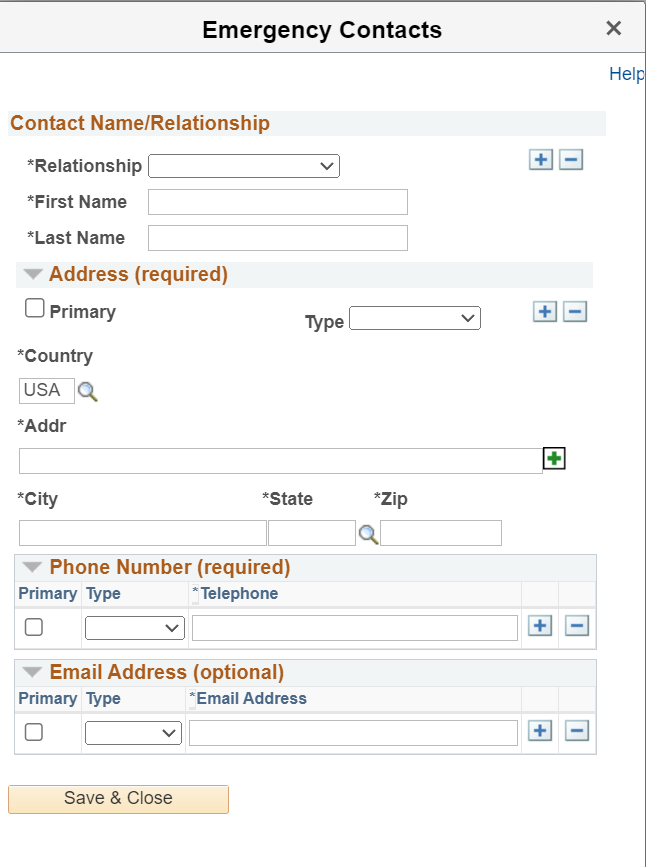Check the Primary address checkbox
646x867 pixels.
(x=35, y=309)
